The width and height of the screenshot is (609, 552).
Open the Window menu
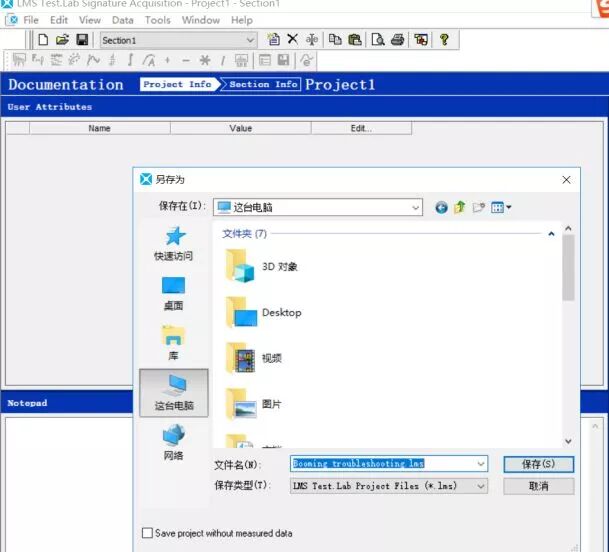click(x=201, y=20)
